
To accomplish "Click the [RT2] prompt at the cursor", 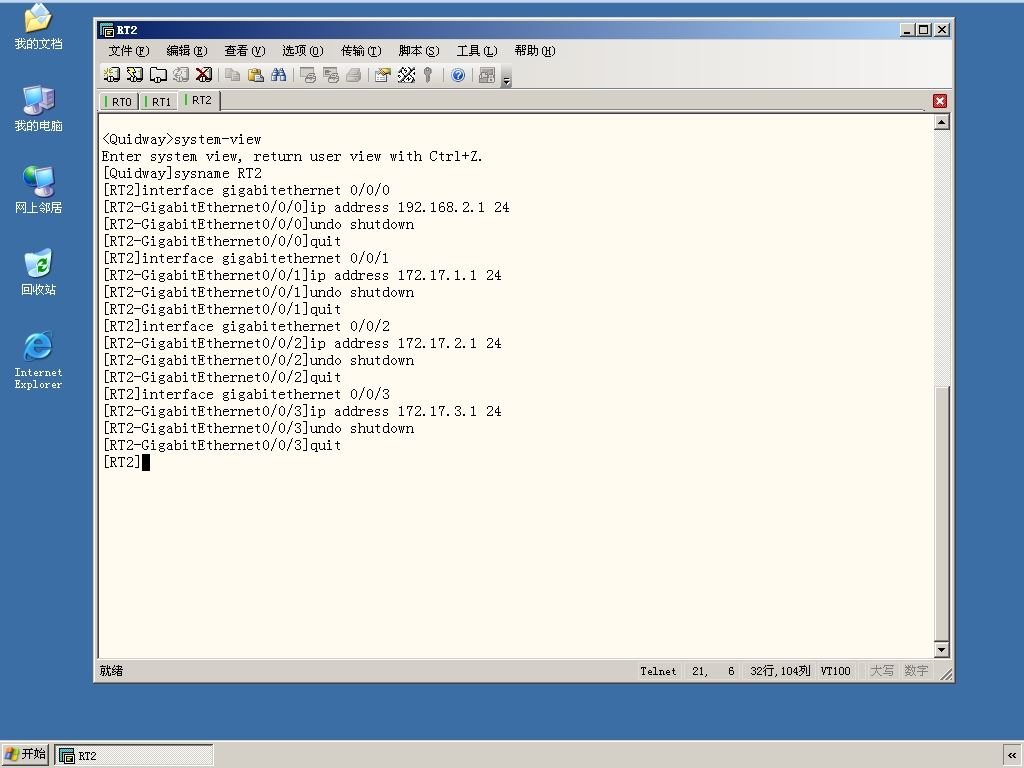I will tap(121, 462).
